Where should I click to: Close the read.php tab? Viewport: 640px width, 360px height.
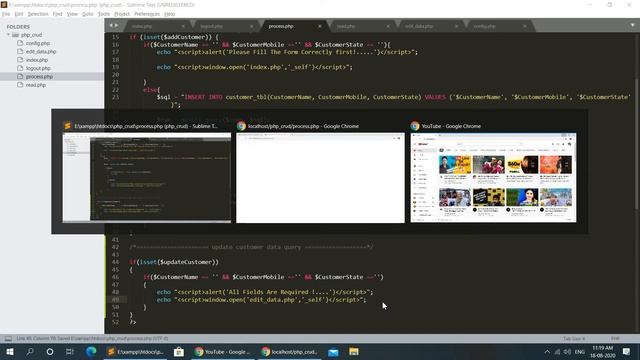pyautogui.click(x=388, y=26)
